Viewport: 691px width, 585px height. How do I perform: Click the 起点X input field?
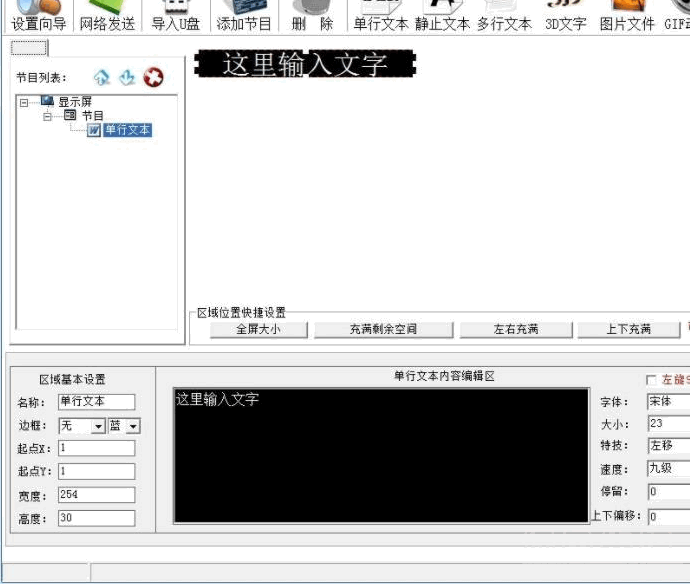(97, 448)
